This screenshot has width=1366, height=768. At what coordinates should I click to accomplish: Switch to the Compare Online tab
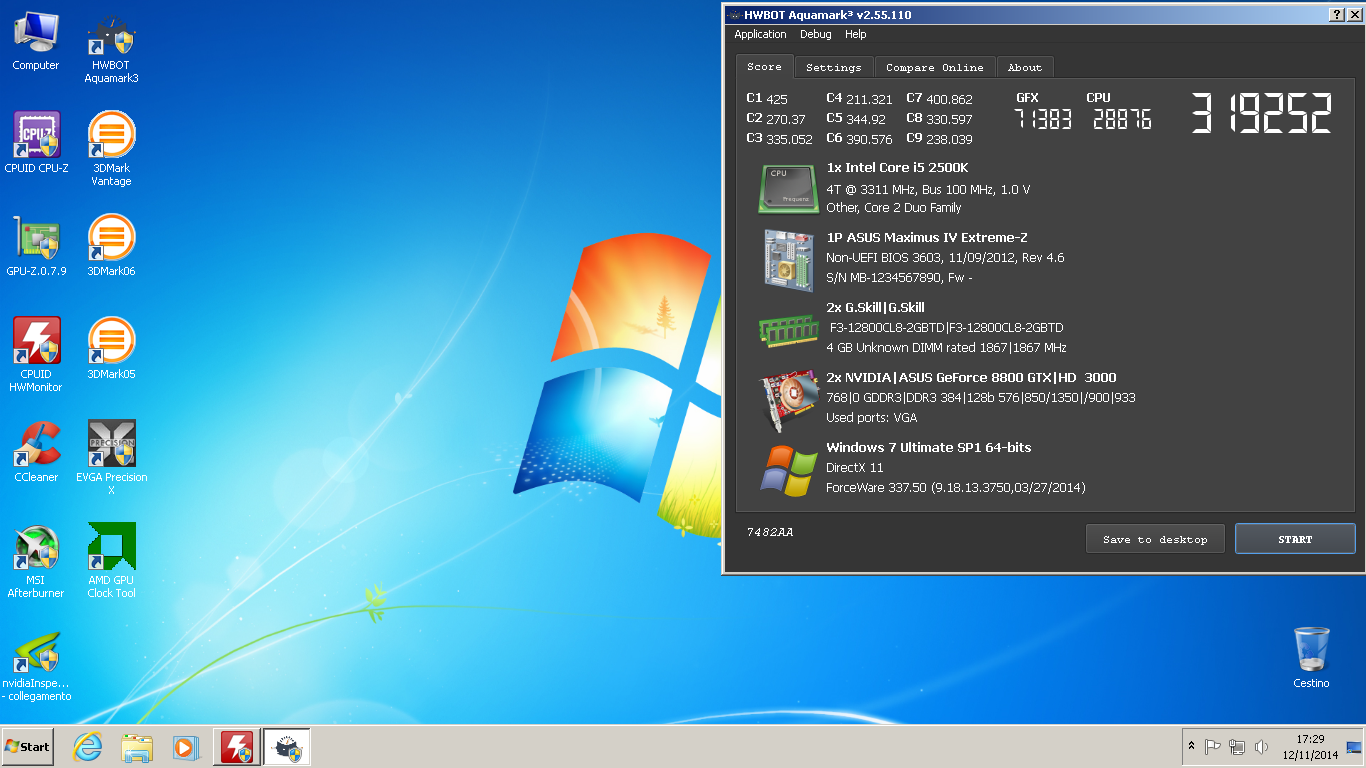point(935,67)
